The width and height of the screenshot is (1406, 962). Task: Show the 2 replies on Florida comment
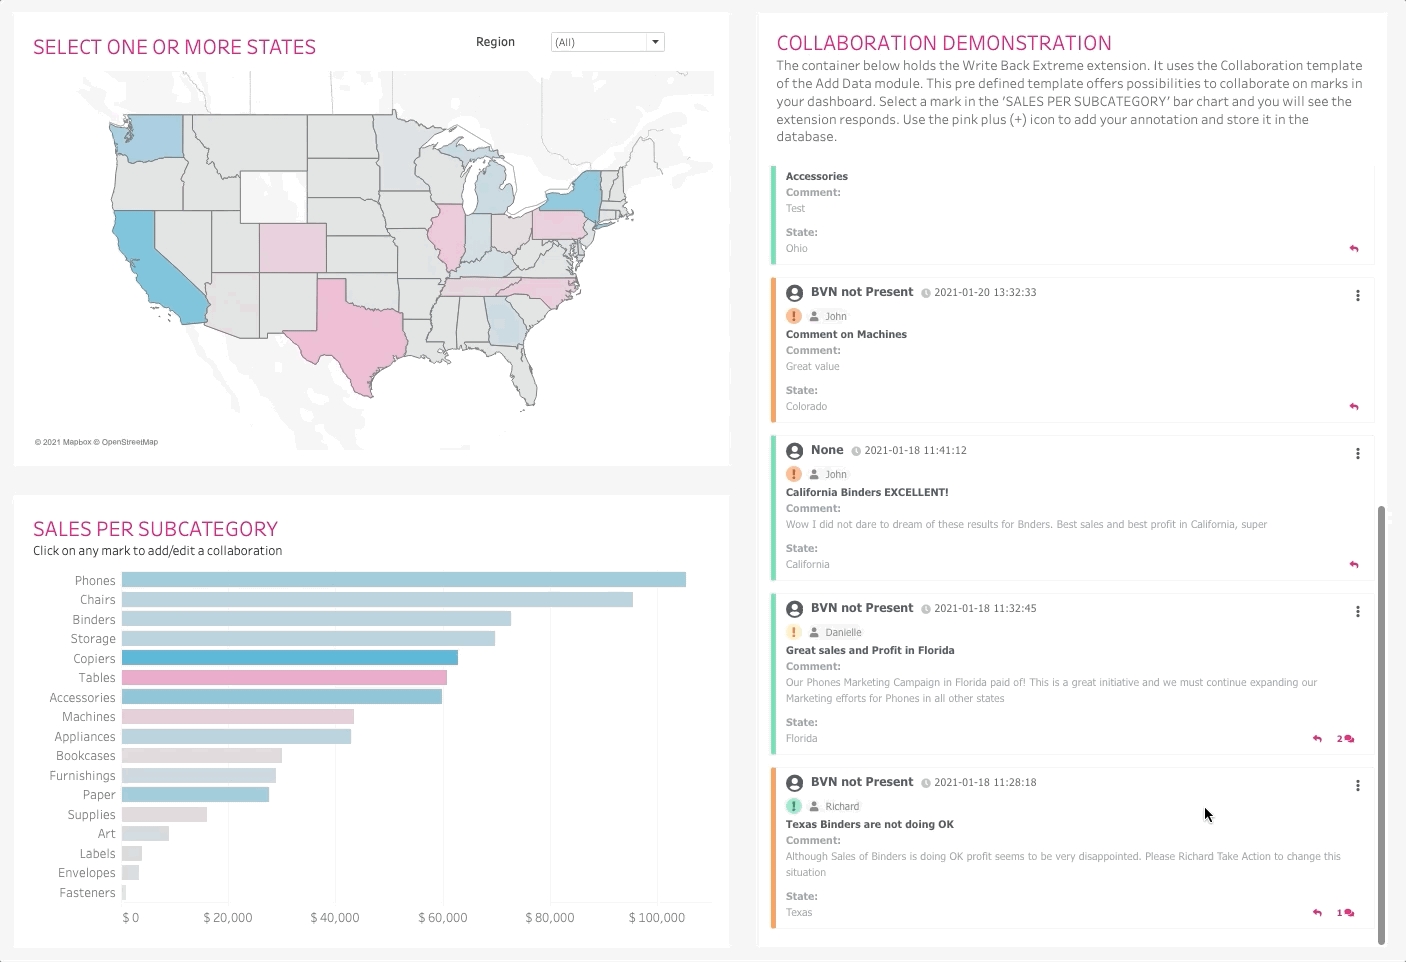pos(1346,739)
